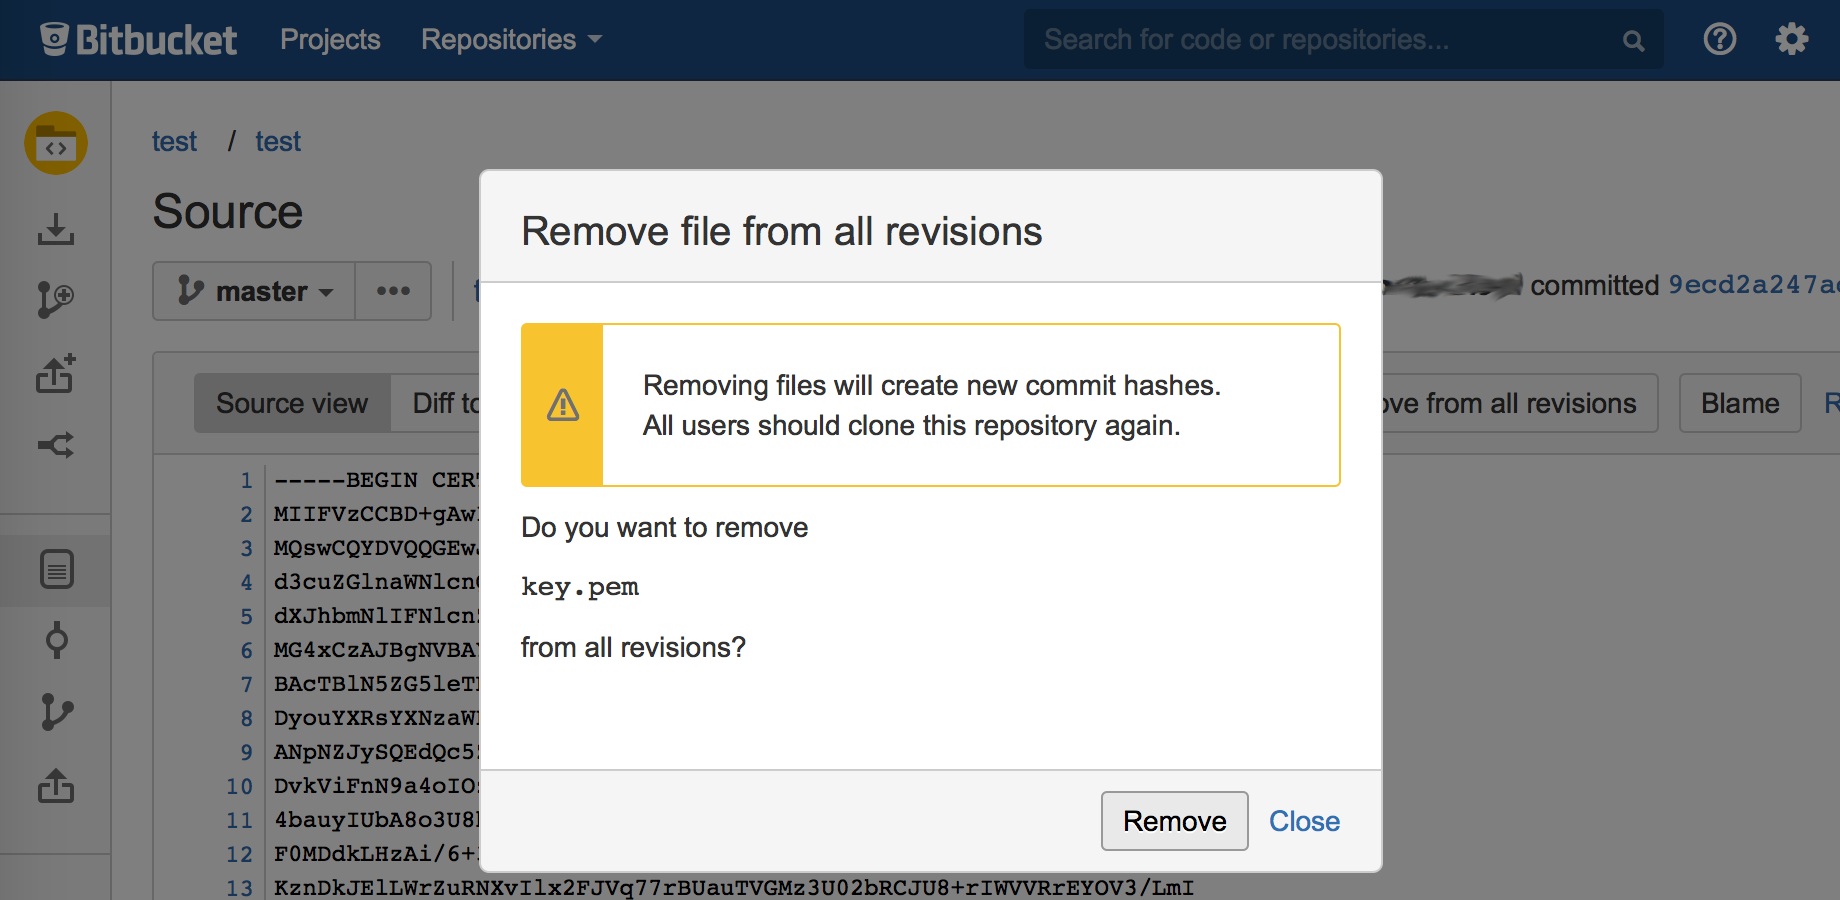Screen dimensions: 1840x900
Task: Open the Projects menu item
Action: [330, 39]
